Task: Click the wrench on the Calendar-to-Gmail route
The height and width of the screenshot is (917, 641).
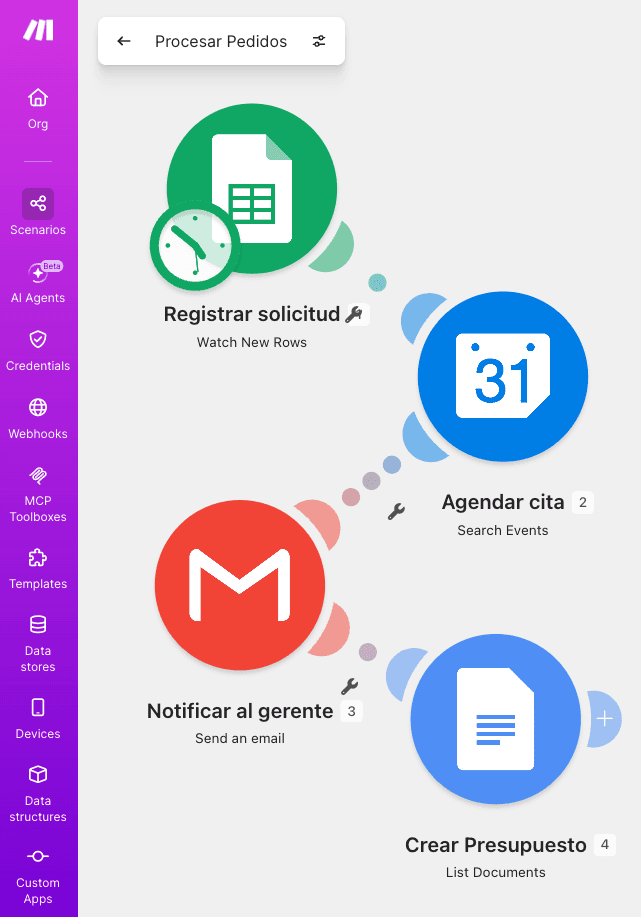Action: click(397, 511)
